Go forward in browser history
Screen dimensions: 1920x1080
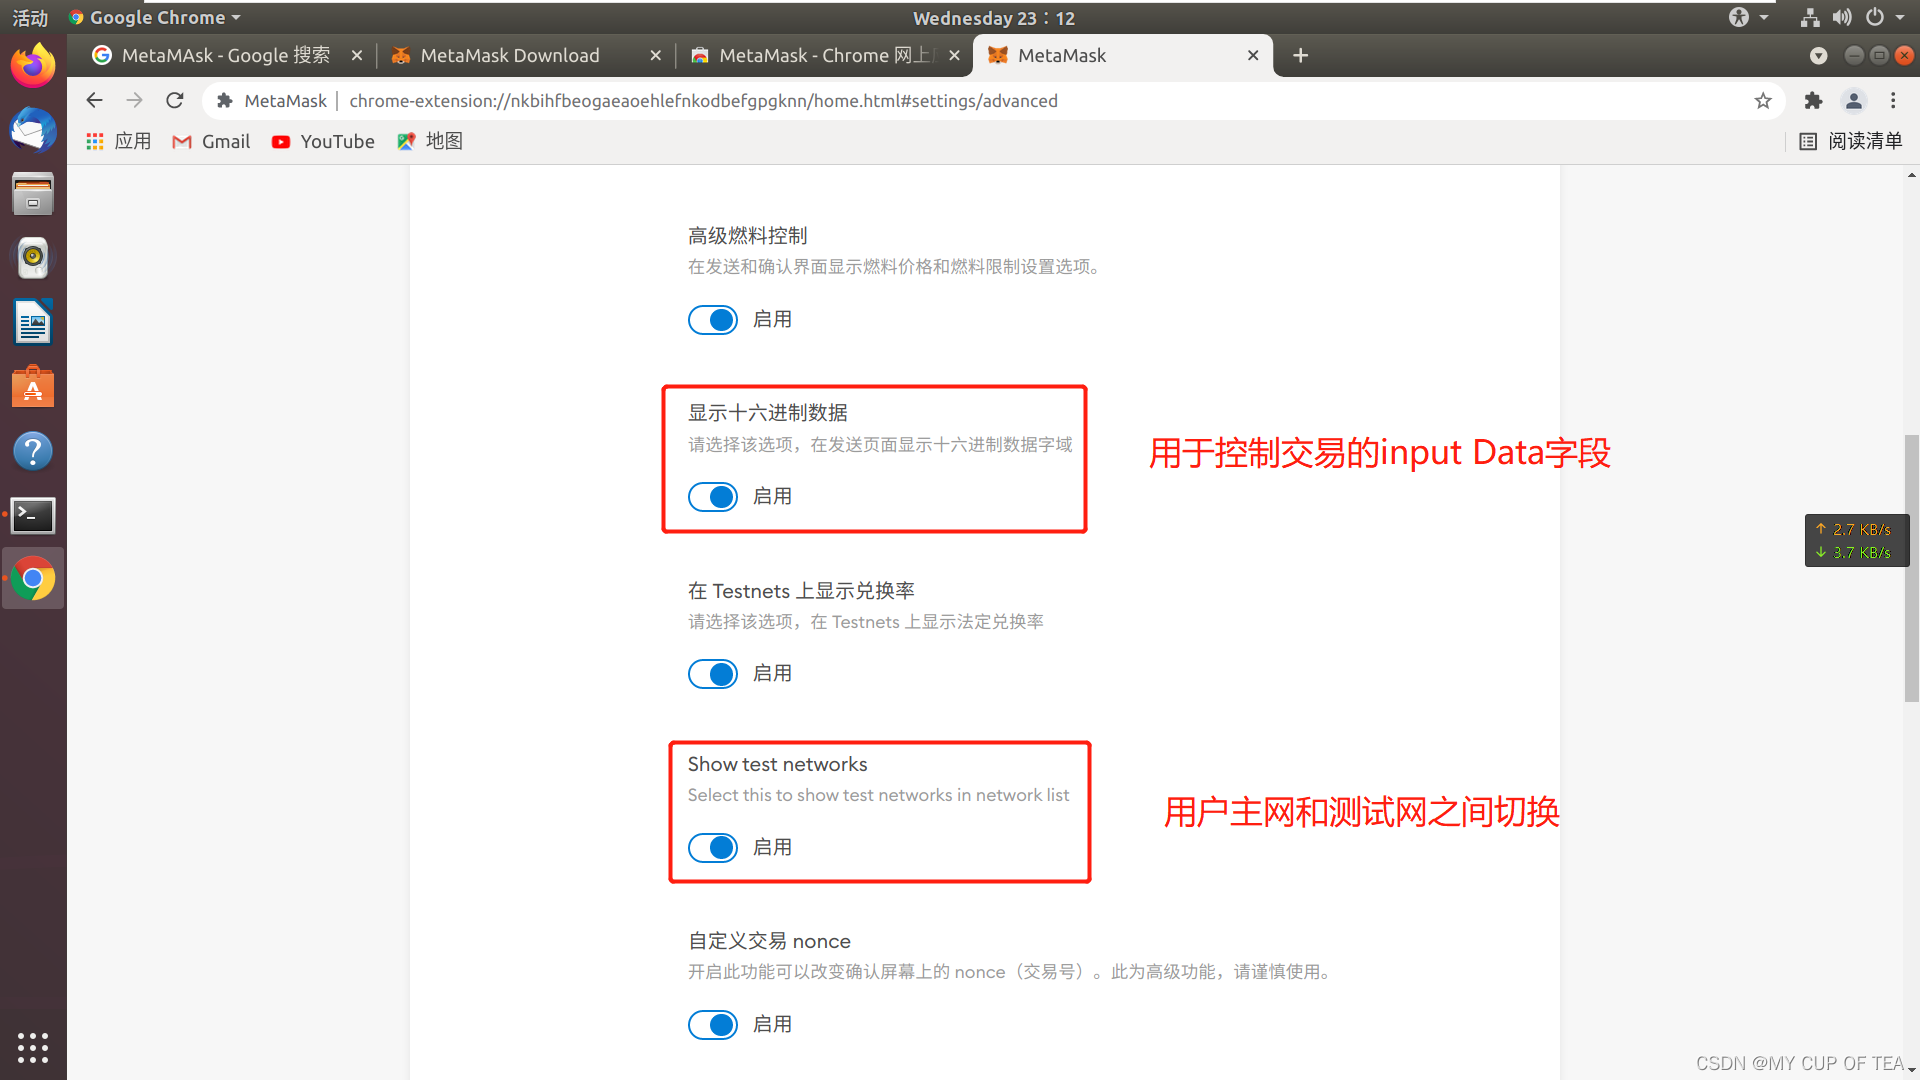[134, 100]
